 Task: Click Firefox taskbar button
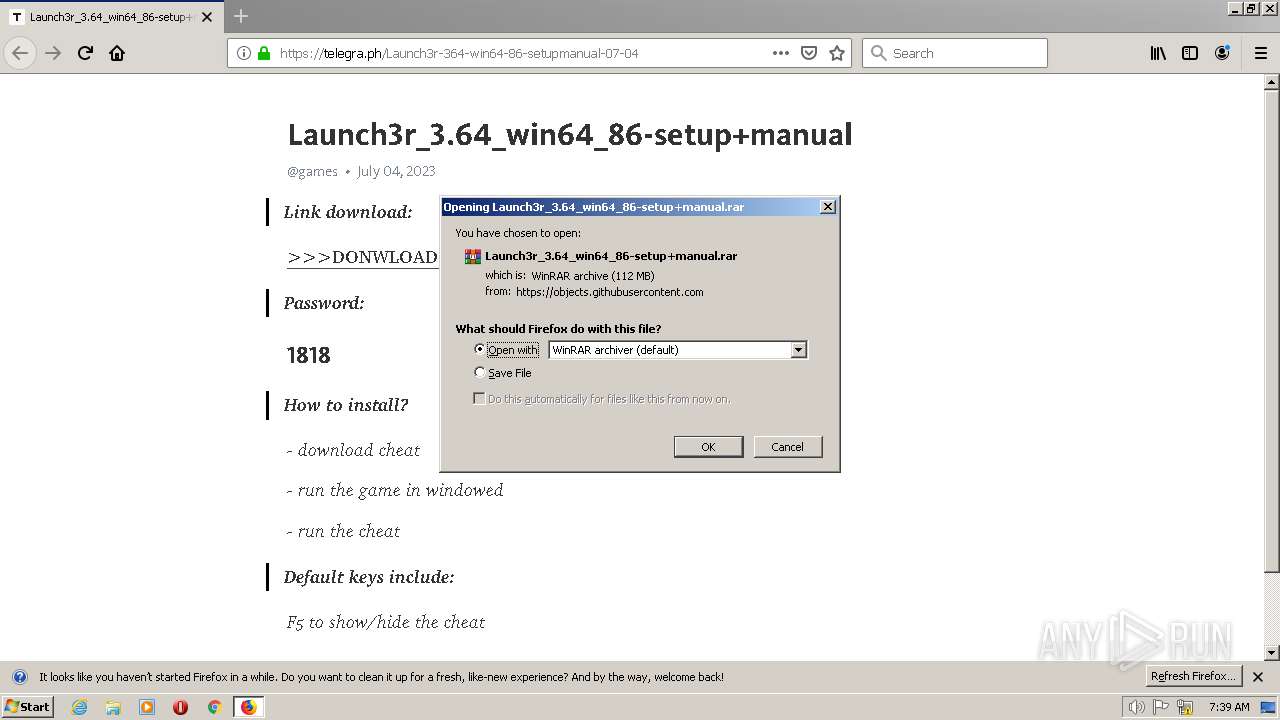coord(248,707)
